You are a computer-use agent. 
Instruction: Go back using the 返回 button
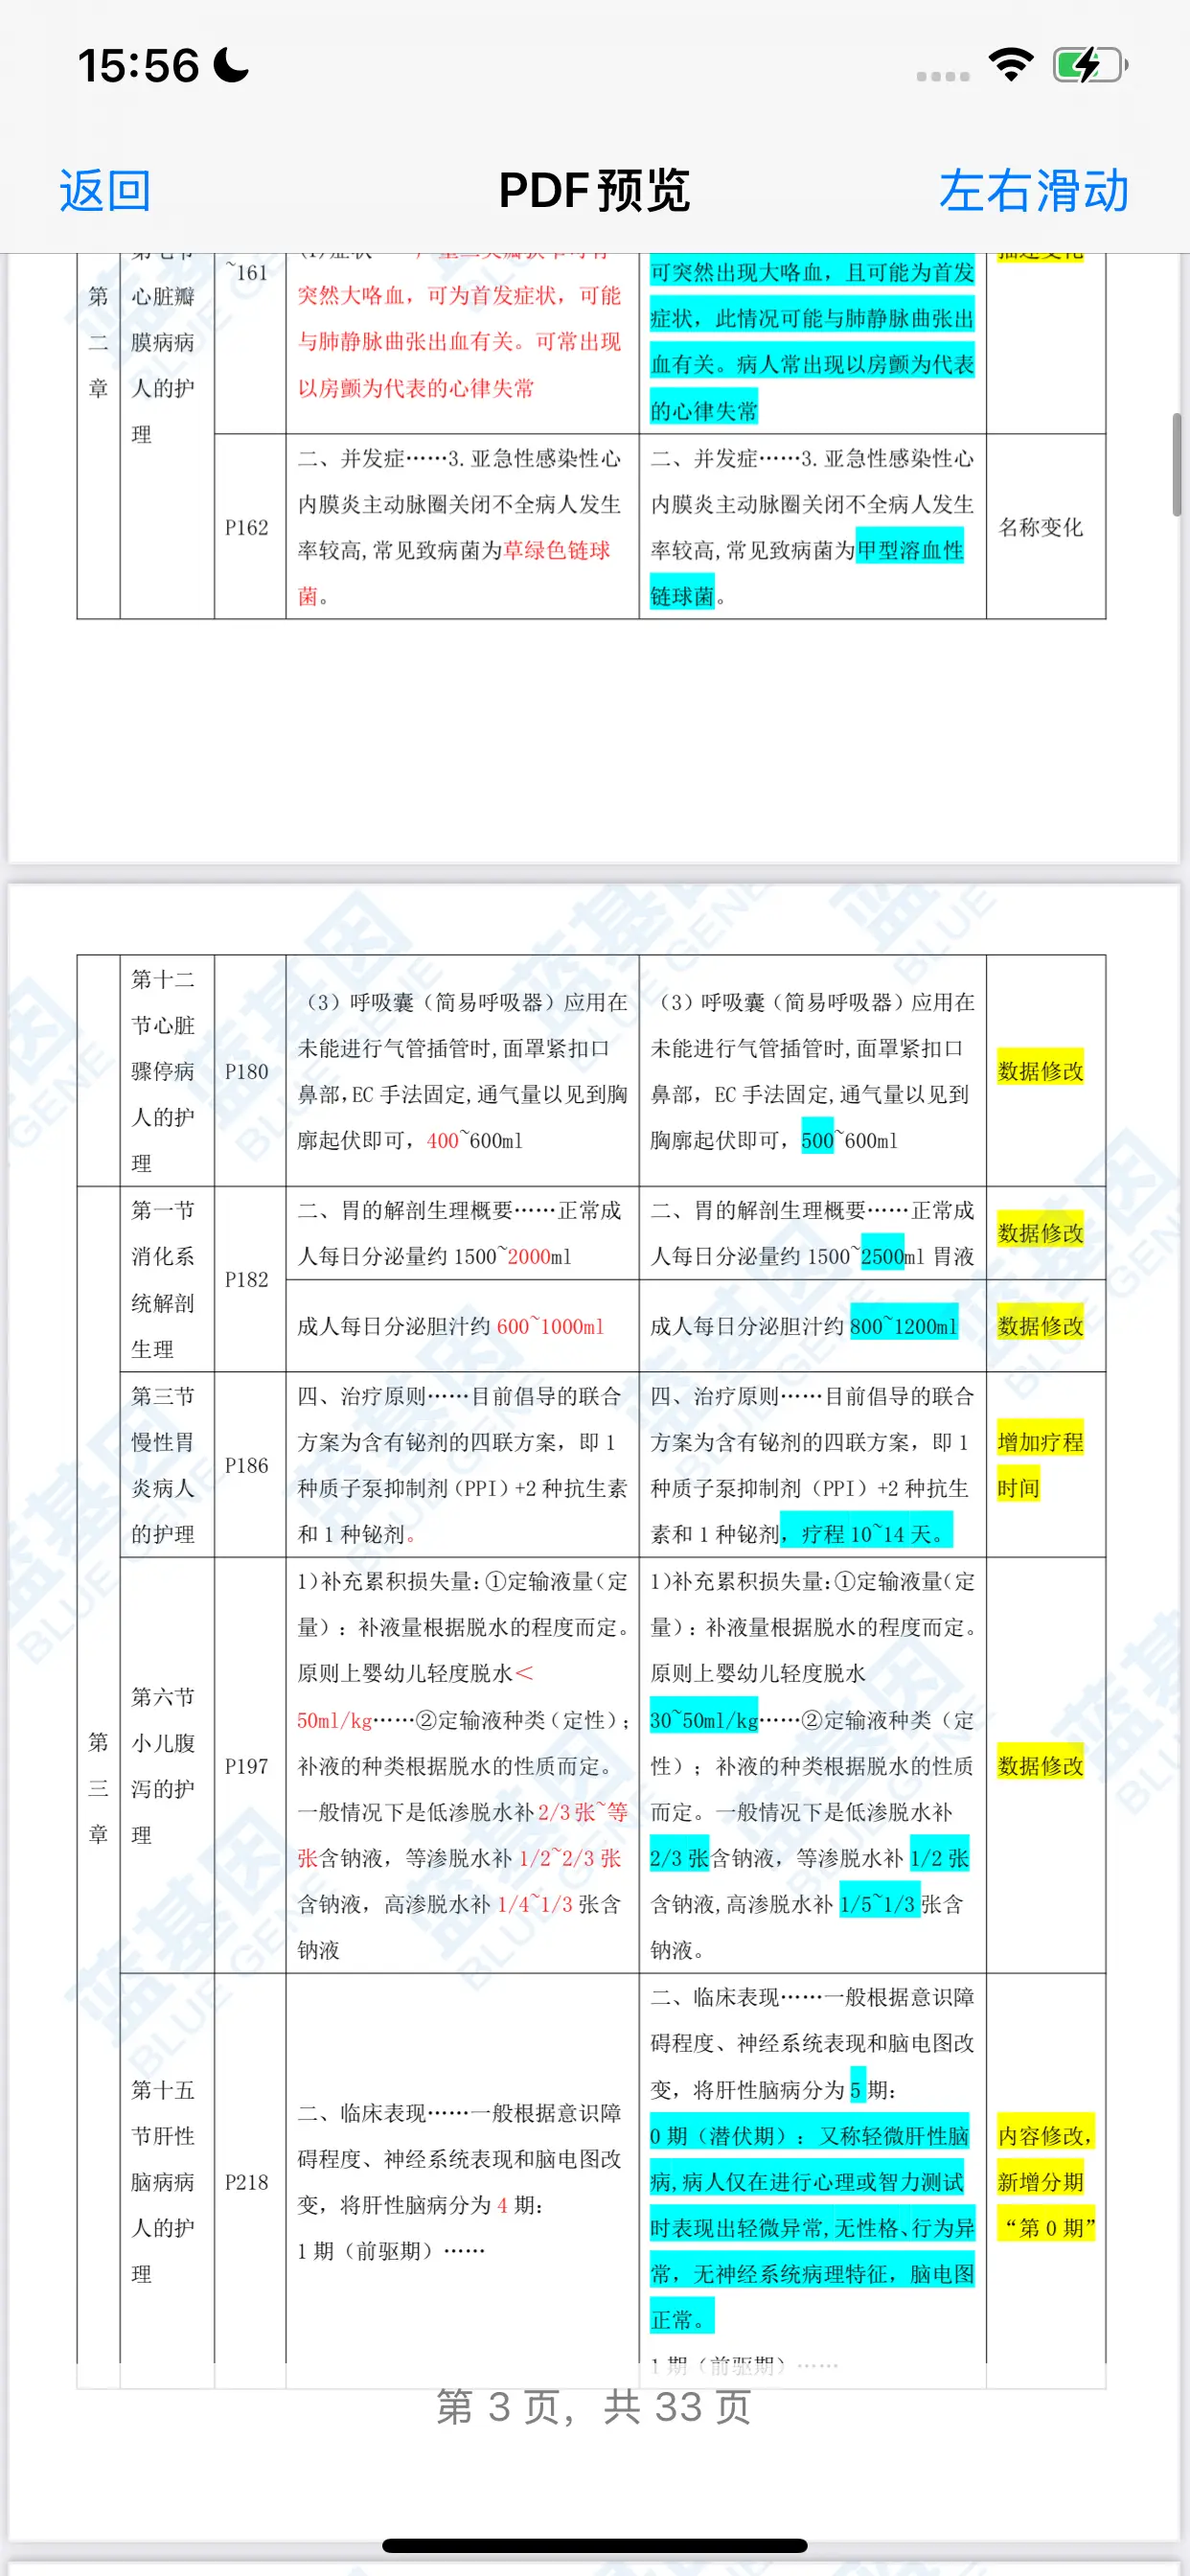(105, 190)
